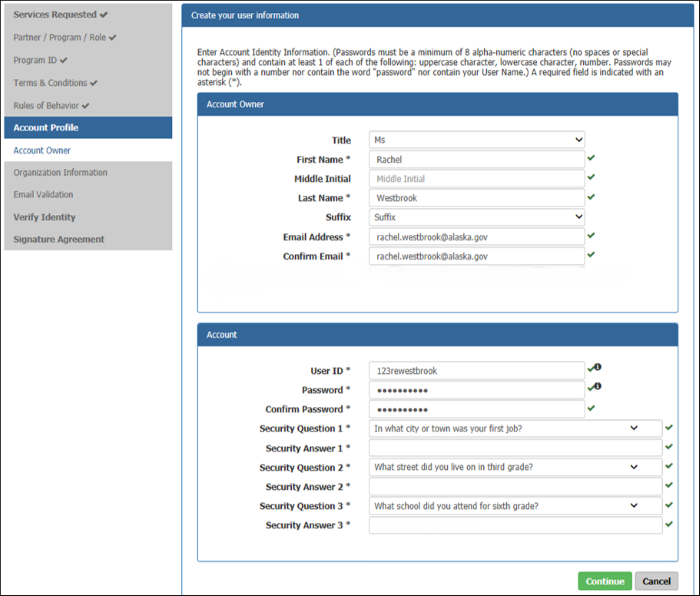700x596 pixels.
Task: Select Organization Information in sidebar
Action: 60,173
